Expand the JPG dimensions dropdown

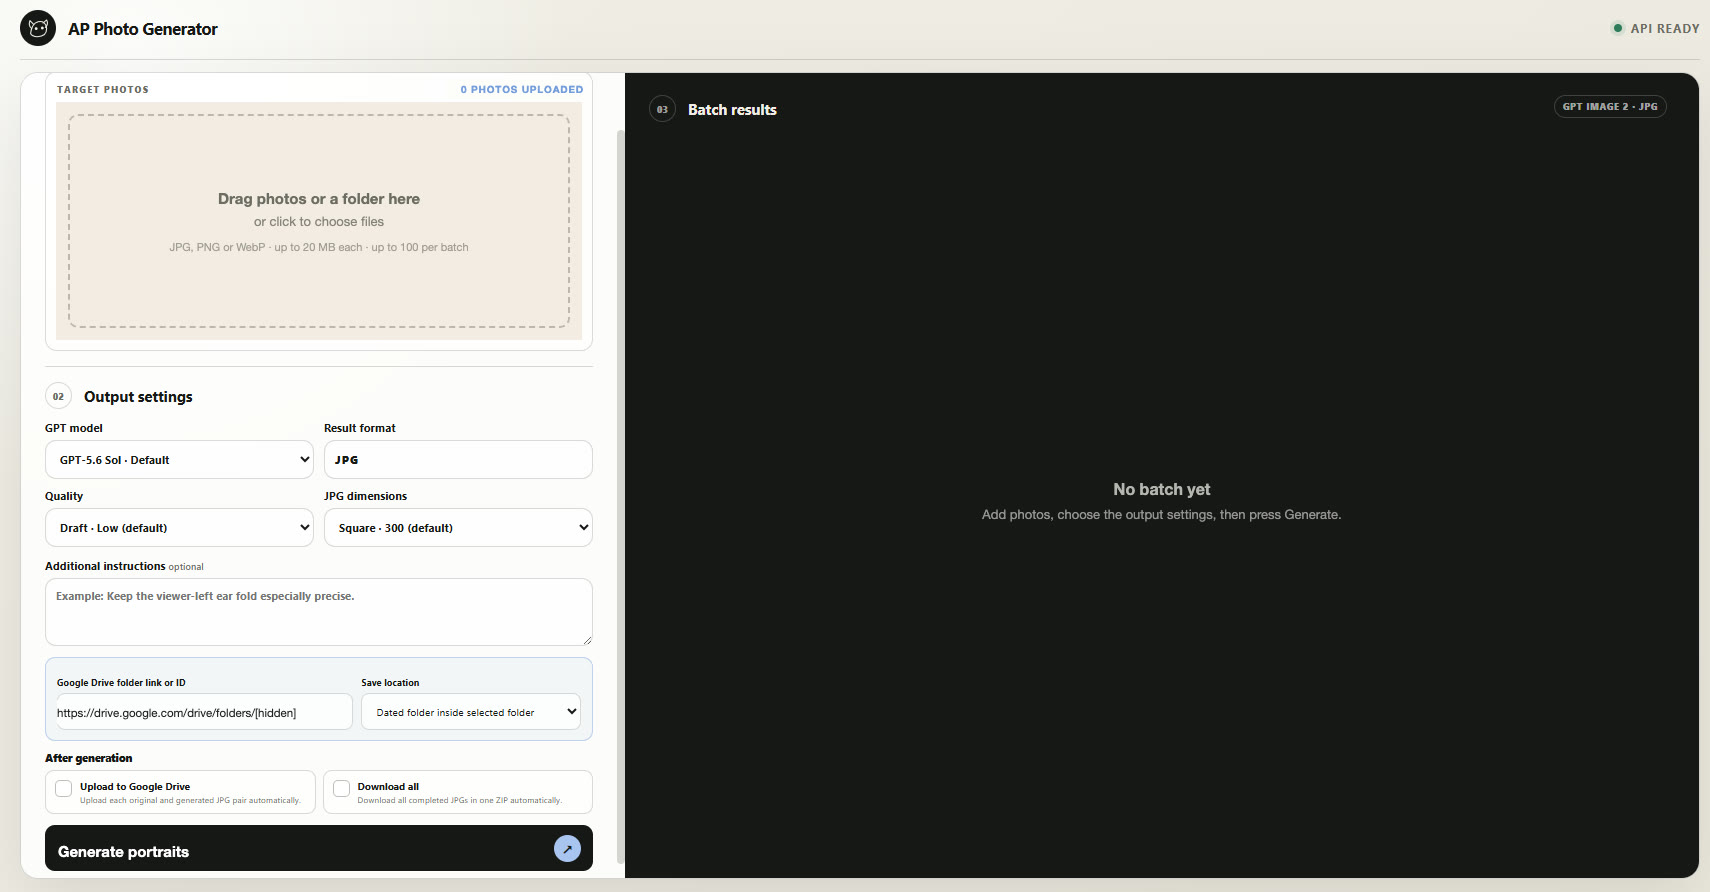458,528
